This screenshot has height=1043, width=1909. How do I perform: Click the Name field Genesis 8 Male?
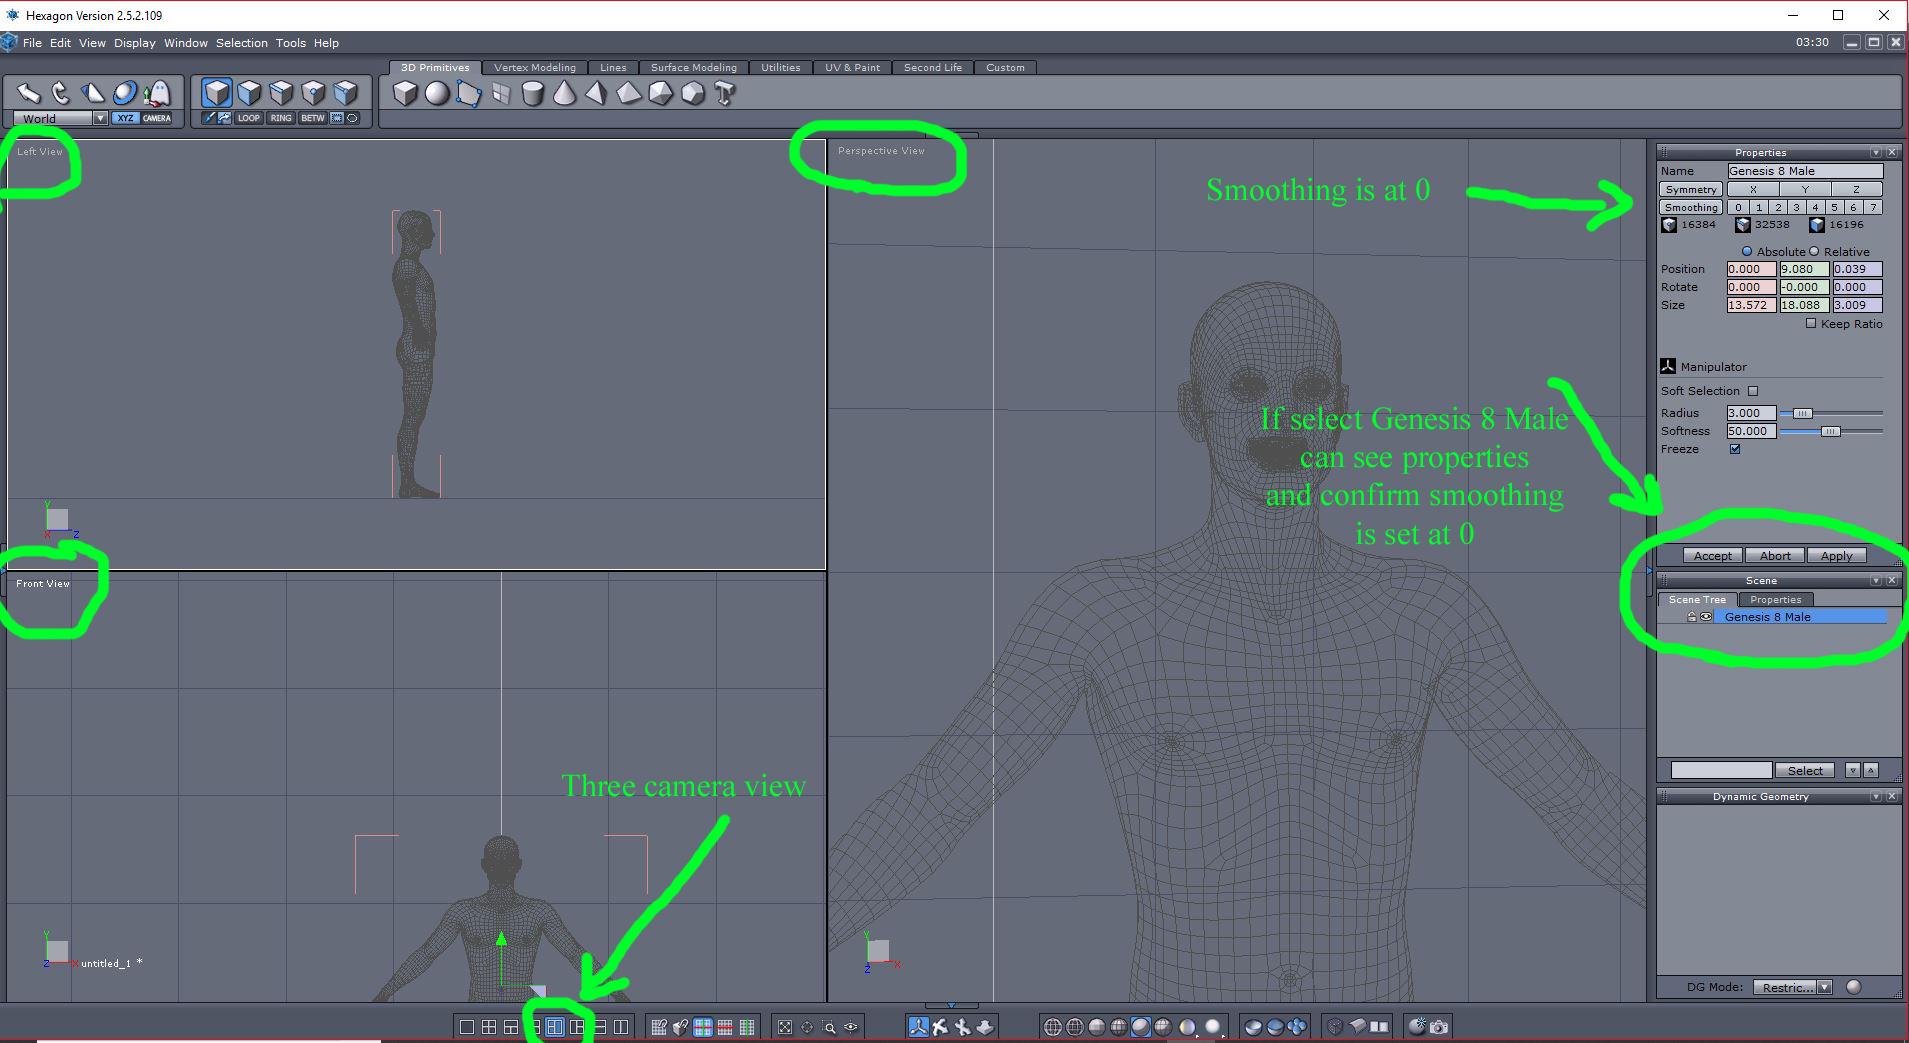[x=1805, y=171]
